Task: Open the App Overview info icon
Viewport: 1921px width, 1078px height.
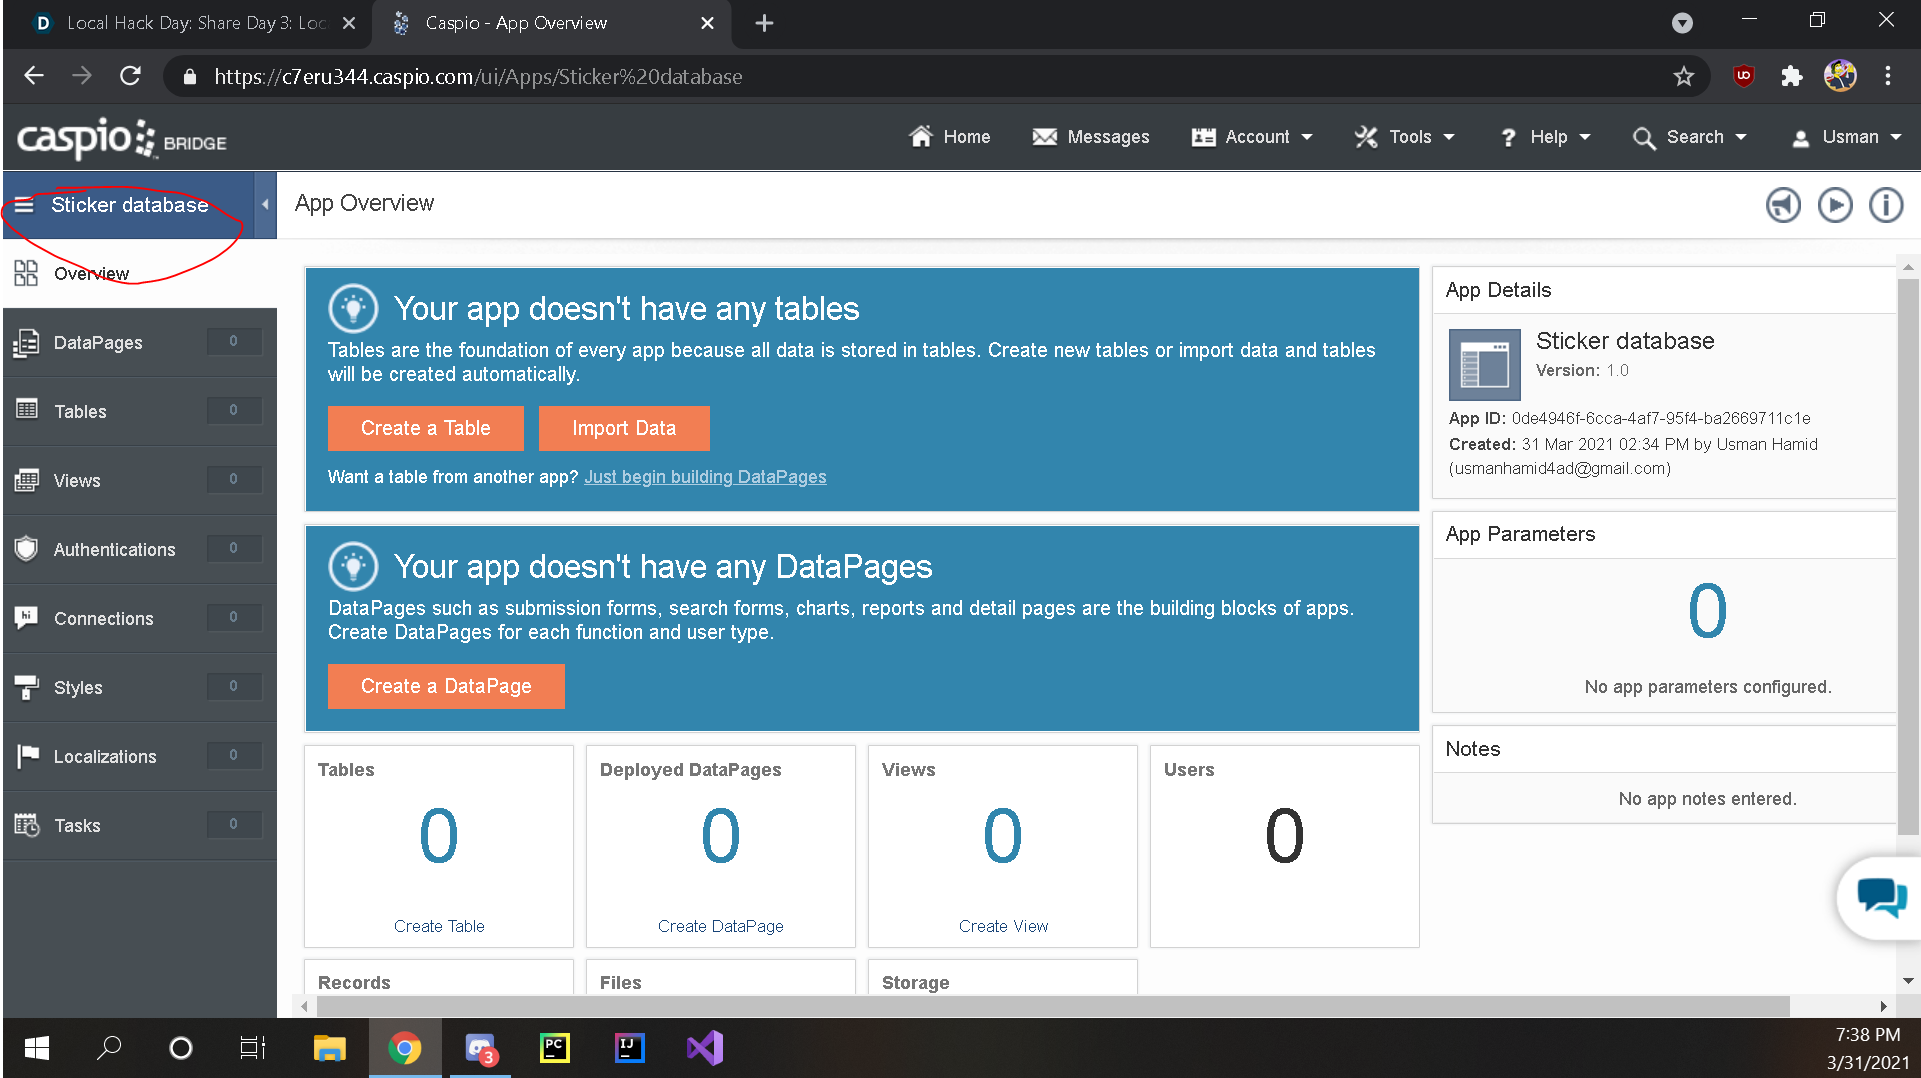Action: (1886, 205)
